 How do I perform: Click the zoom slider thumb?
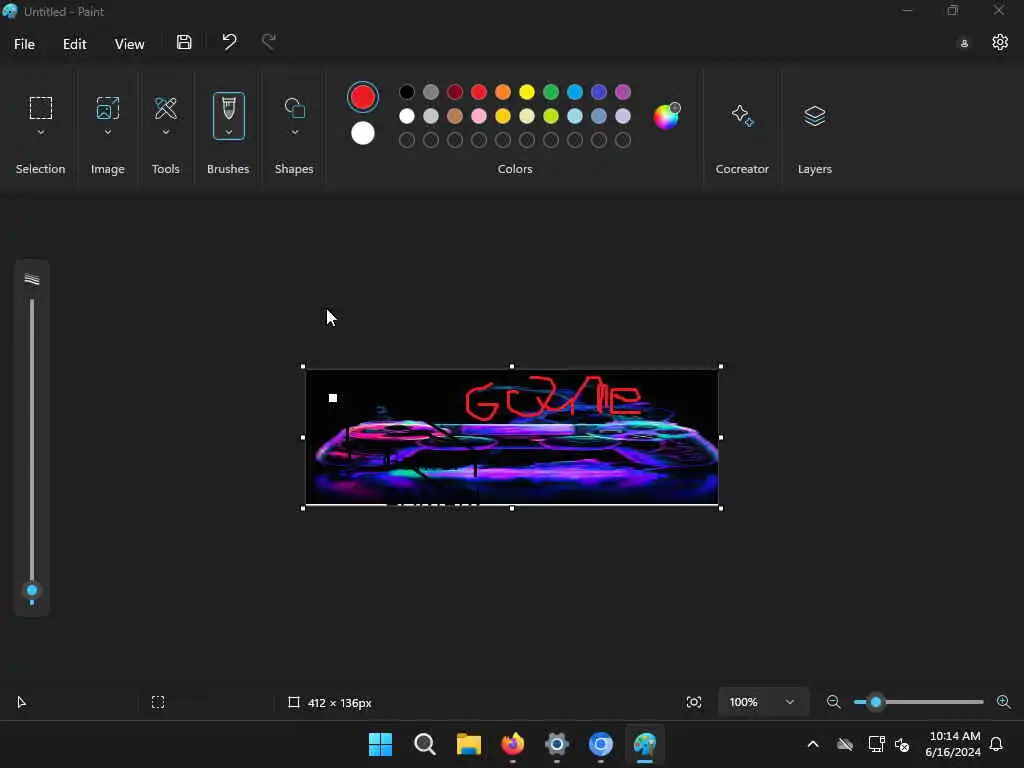point(876,702)
